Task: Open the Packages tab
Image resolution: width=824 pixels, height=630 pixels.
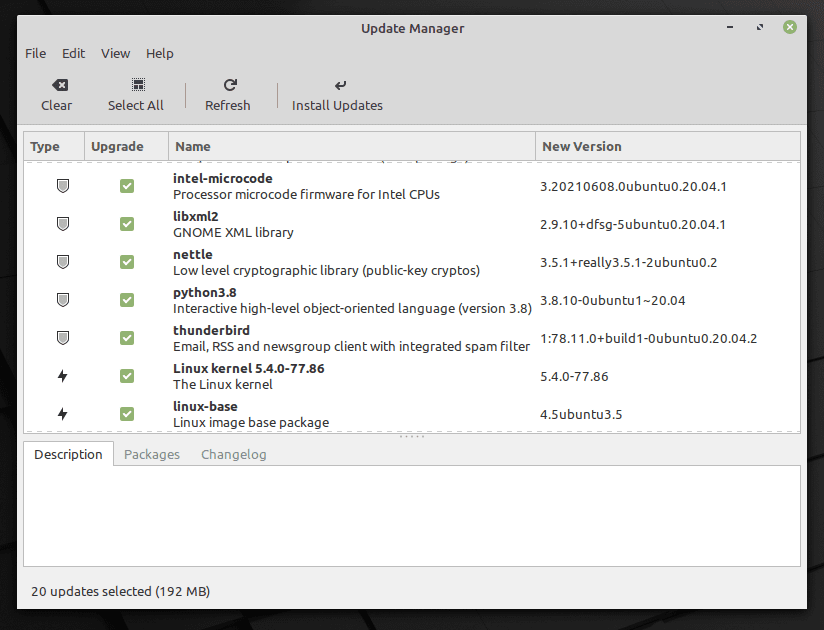Action: coord(152,454)
